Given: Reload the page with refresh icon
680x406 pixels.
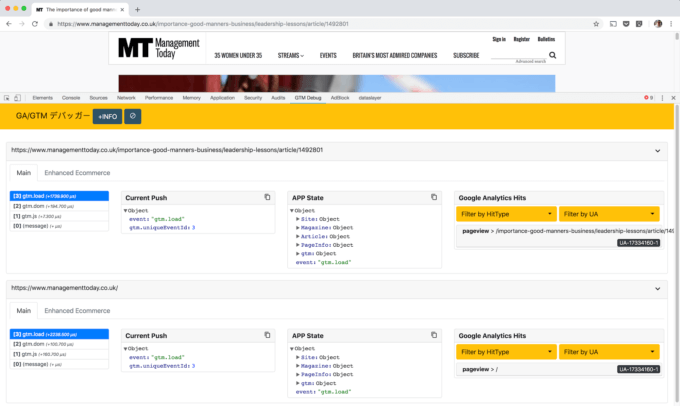Looking at the screenshot, I should tap(35, 24).
